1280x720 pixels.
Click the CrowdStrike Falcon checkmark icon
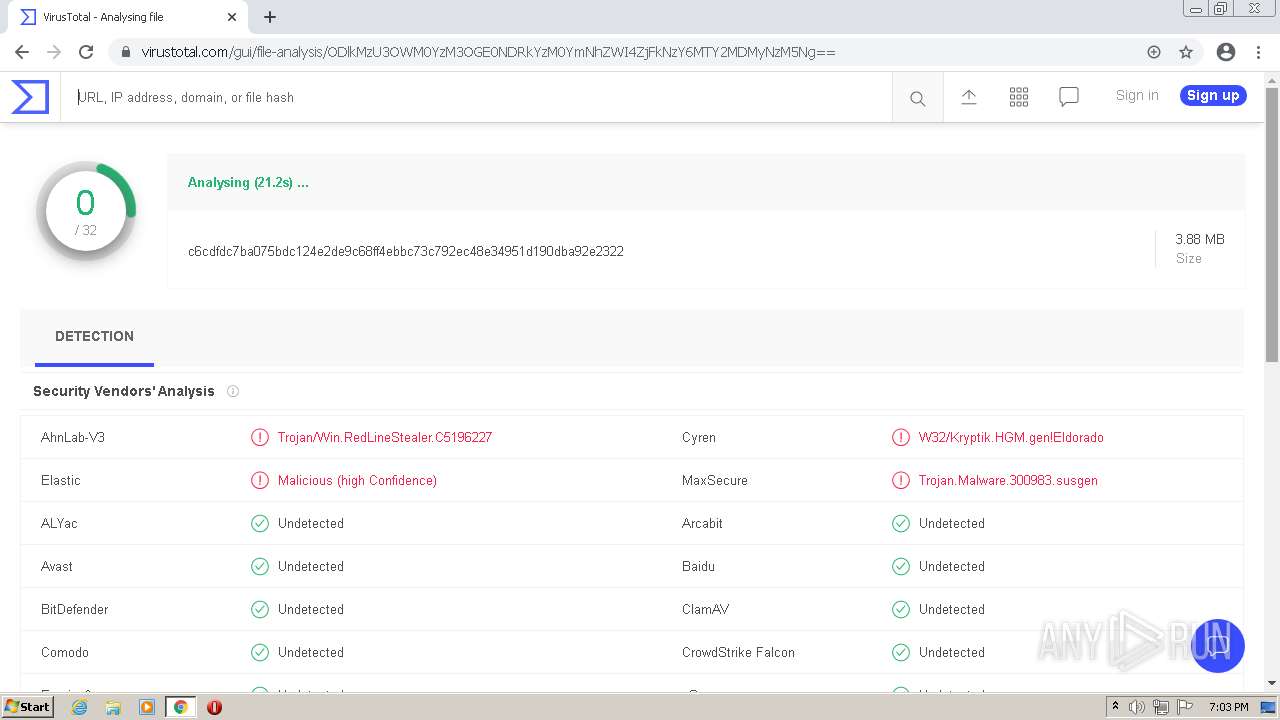(x=901, y=652)
